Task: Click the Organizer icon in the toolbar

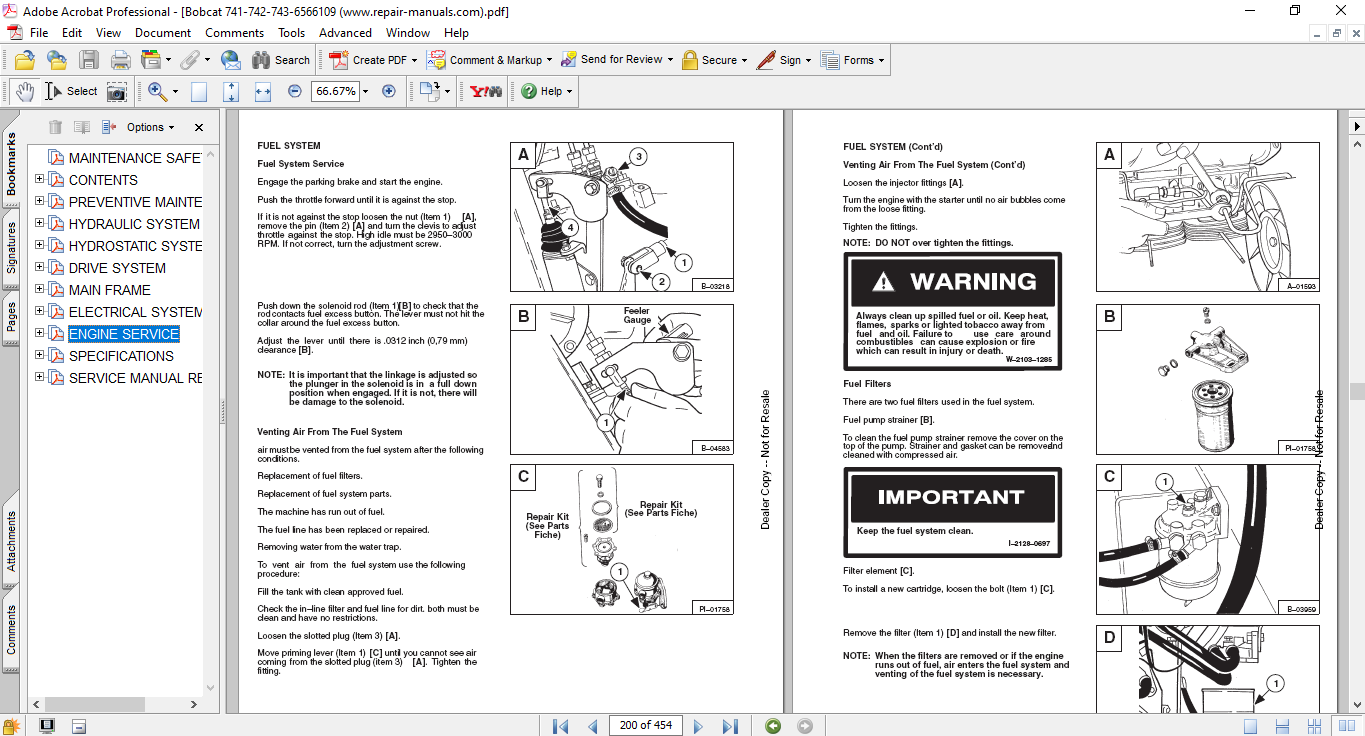Action: [x=152, y=60]
